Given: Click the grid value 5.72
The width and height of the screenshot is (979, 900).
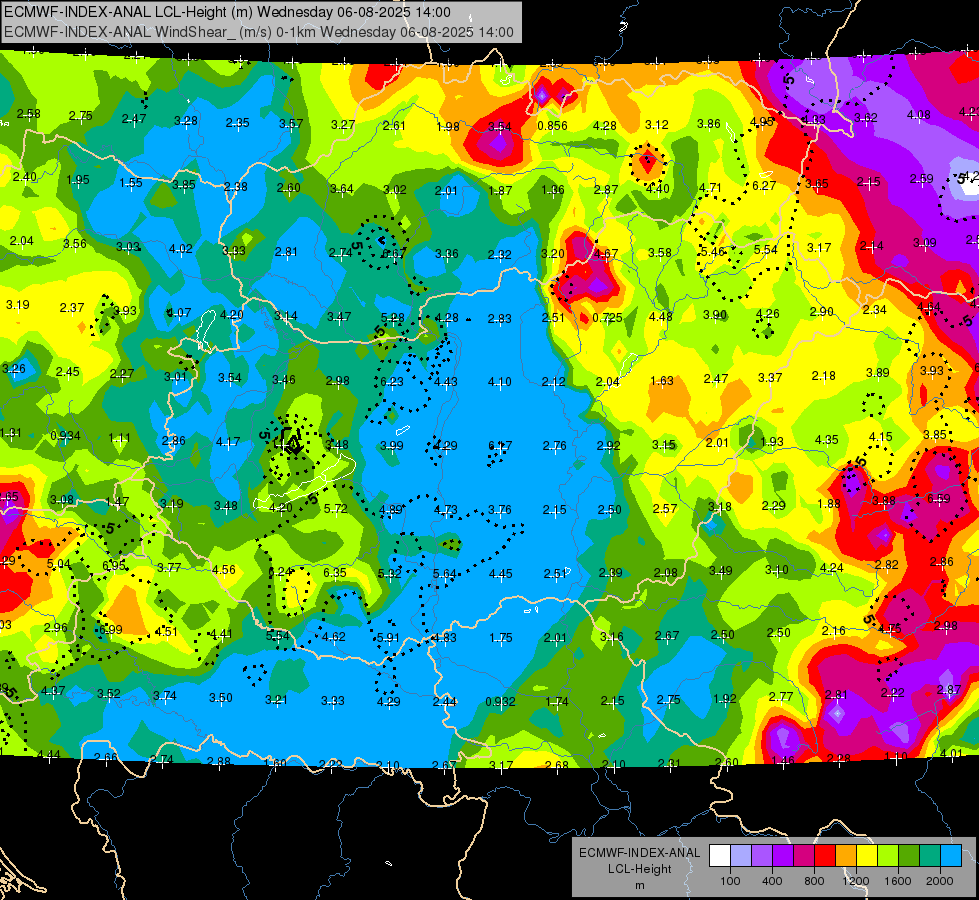Looking at the screenshot, I should 335,508.
